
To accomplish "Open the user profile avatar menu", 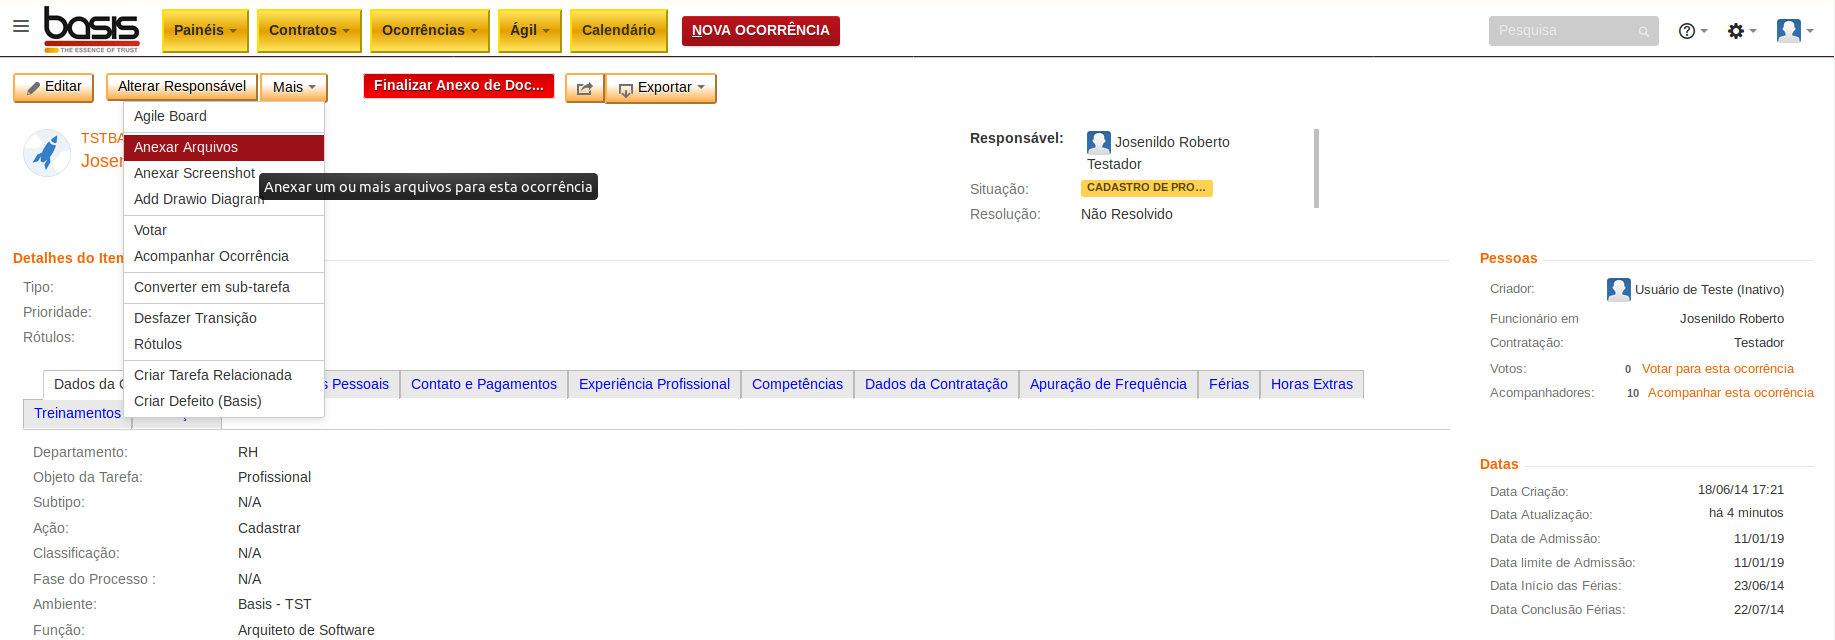I will pos(1794,31).
